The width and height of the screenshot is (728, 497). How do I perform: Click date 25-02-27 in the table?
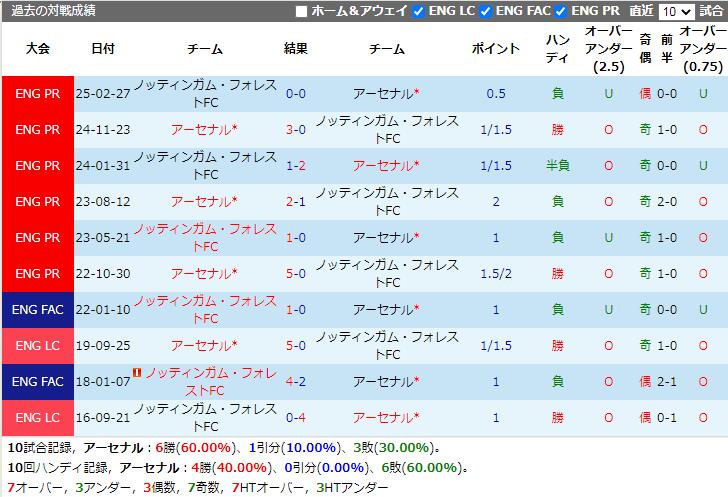[103, 94]
